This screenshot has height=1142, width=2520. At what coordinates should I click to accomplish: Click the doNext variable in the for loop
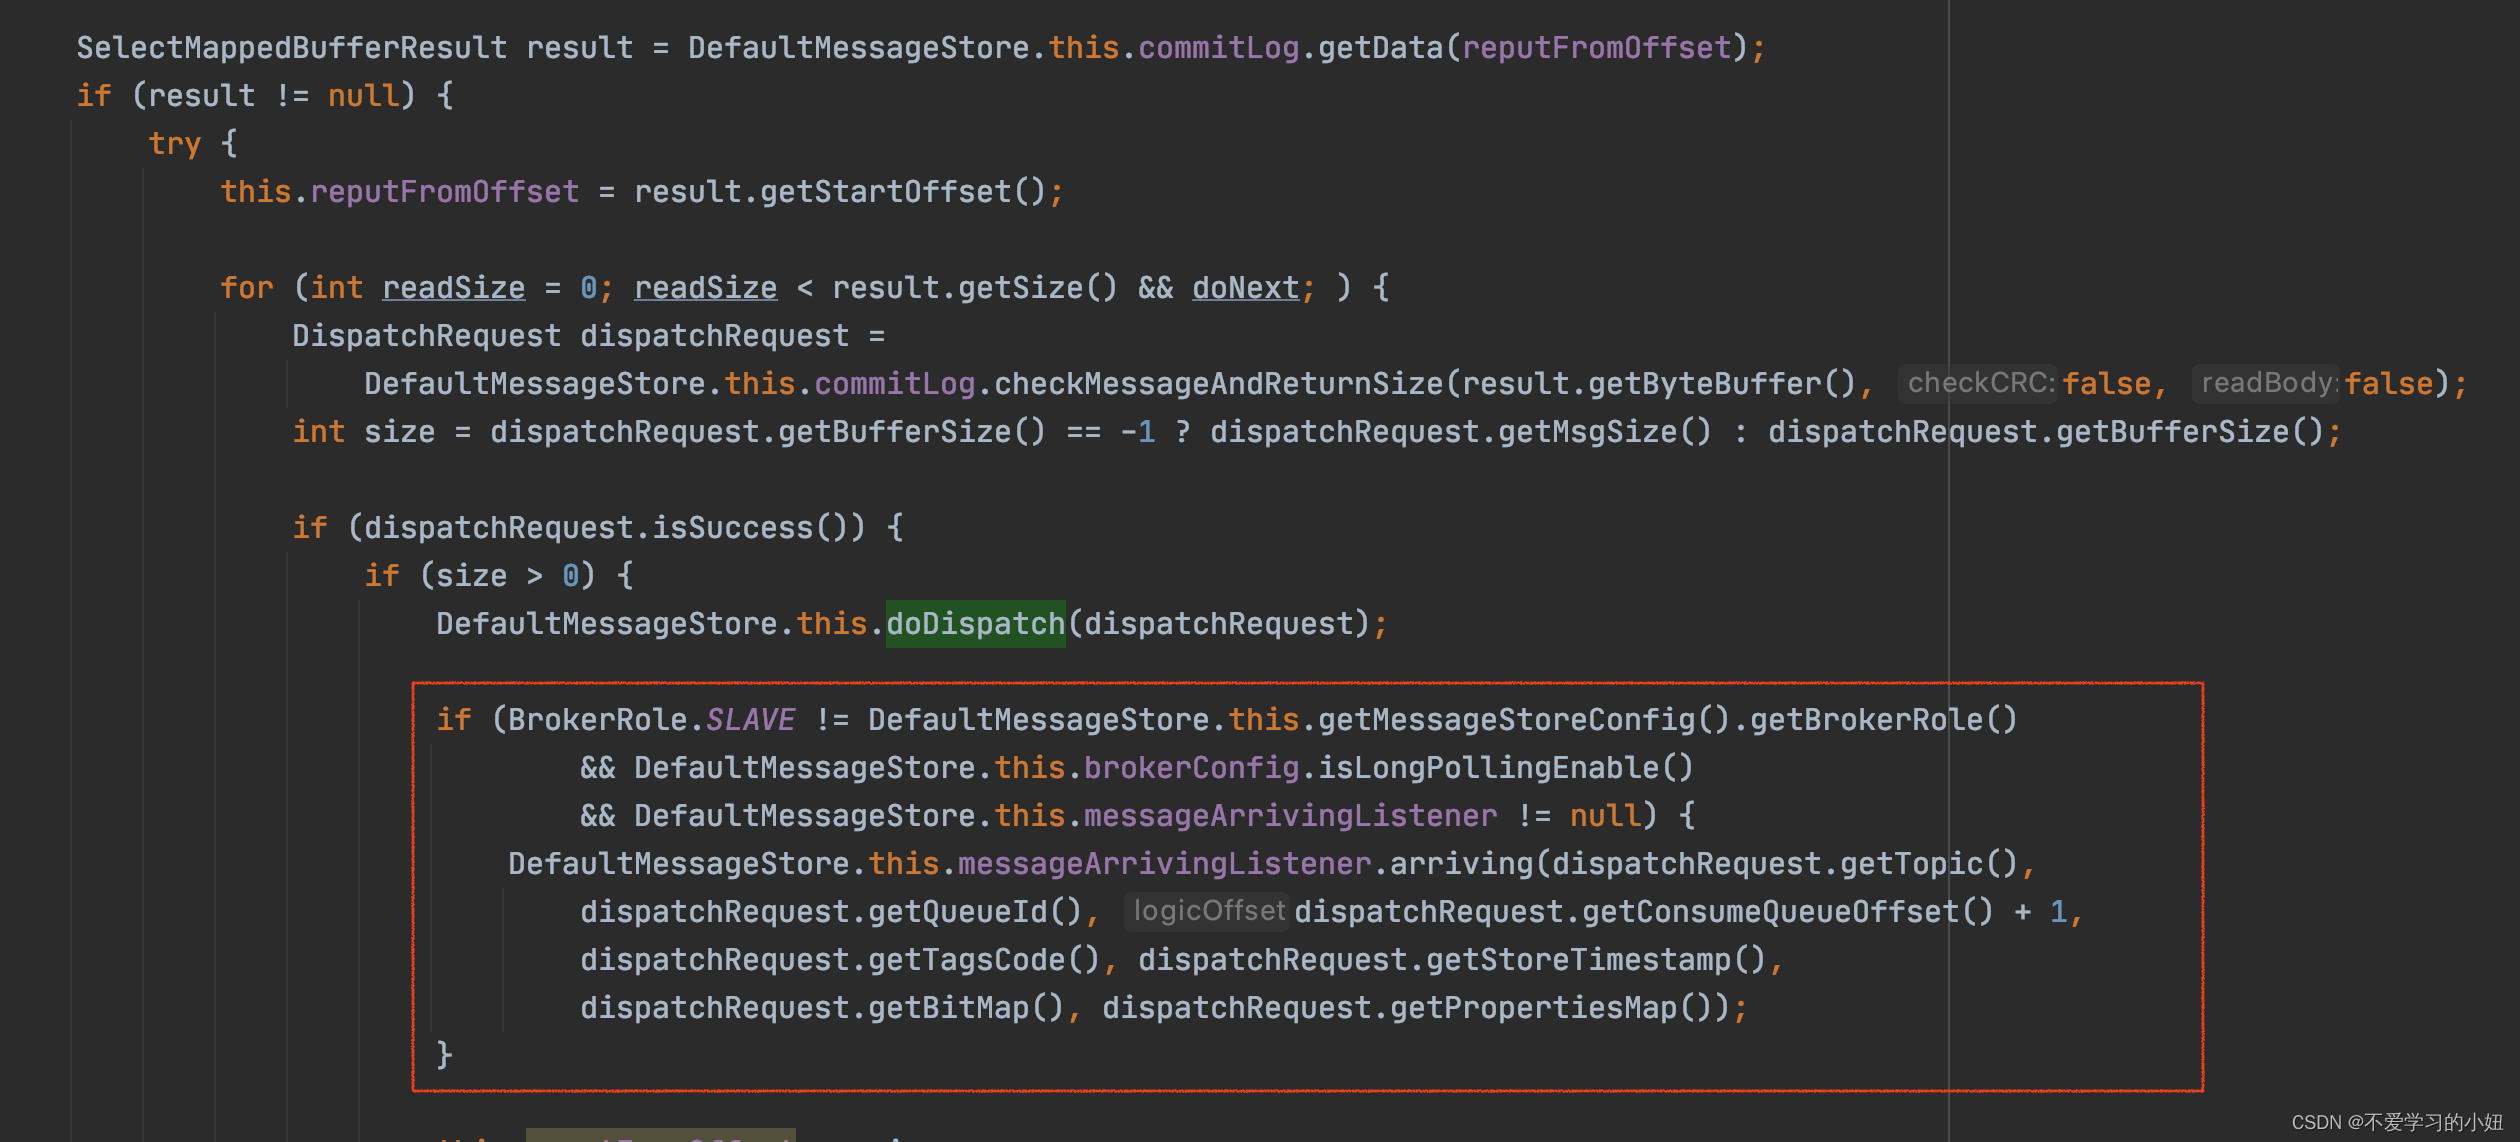pyautogui.click(x=1245, y=288)
